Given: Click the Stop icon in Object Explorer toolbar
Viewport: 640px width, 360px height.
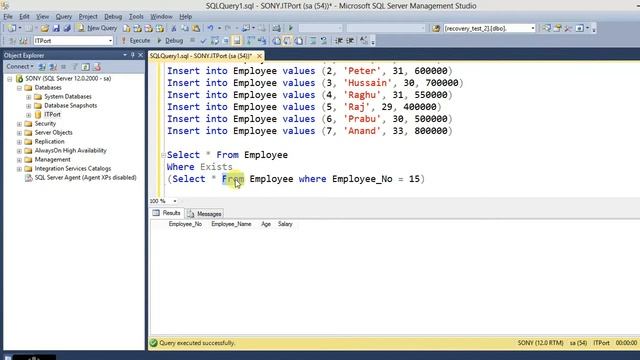Looking at the screenshot, I should pos(64,67).
